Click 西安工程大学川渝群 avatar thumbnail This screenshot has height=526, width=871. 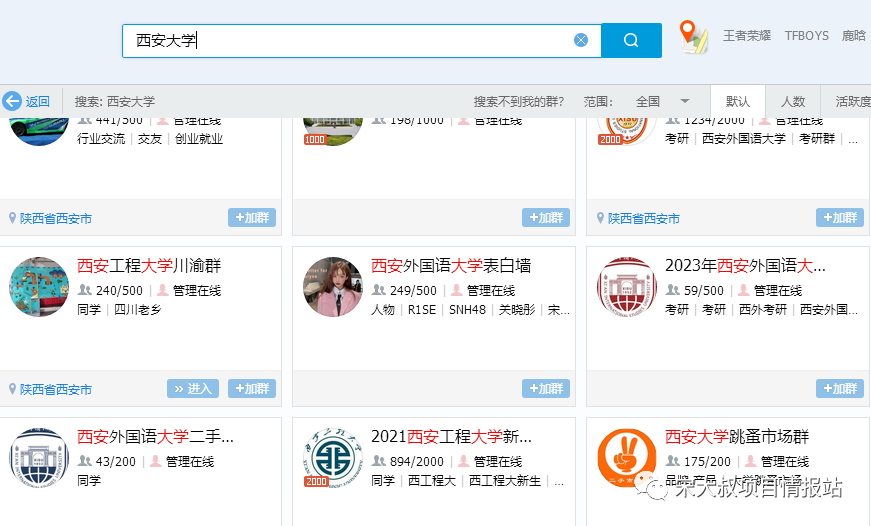(39, 287)
